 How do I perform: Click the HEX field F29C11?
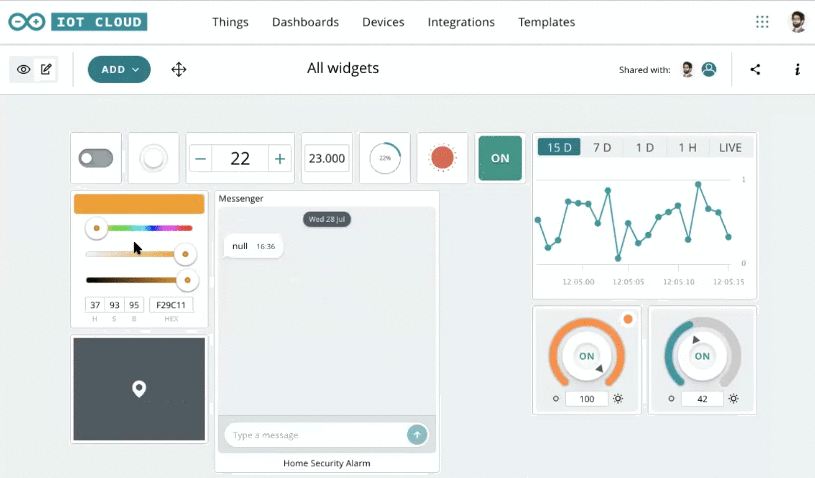click(171, 305)
